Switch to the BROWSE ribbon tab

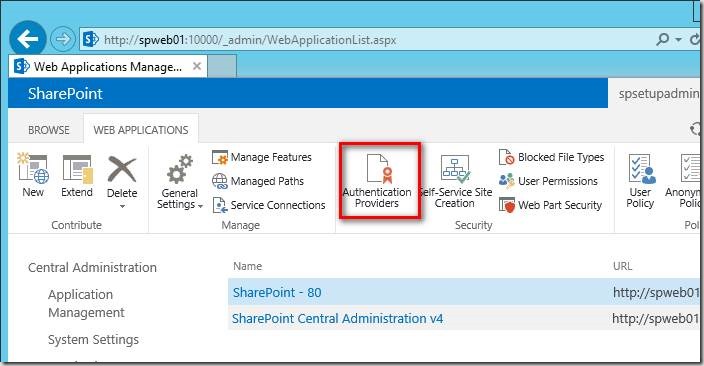49,130
